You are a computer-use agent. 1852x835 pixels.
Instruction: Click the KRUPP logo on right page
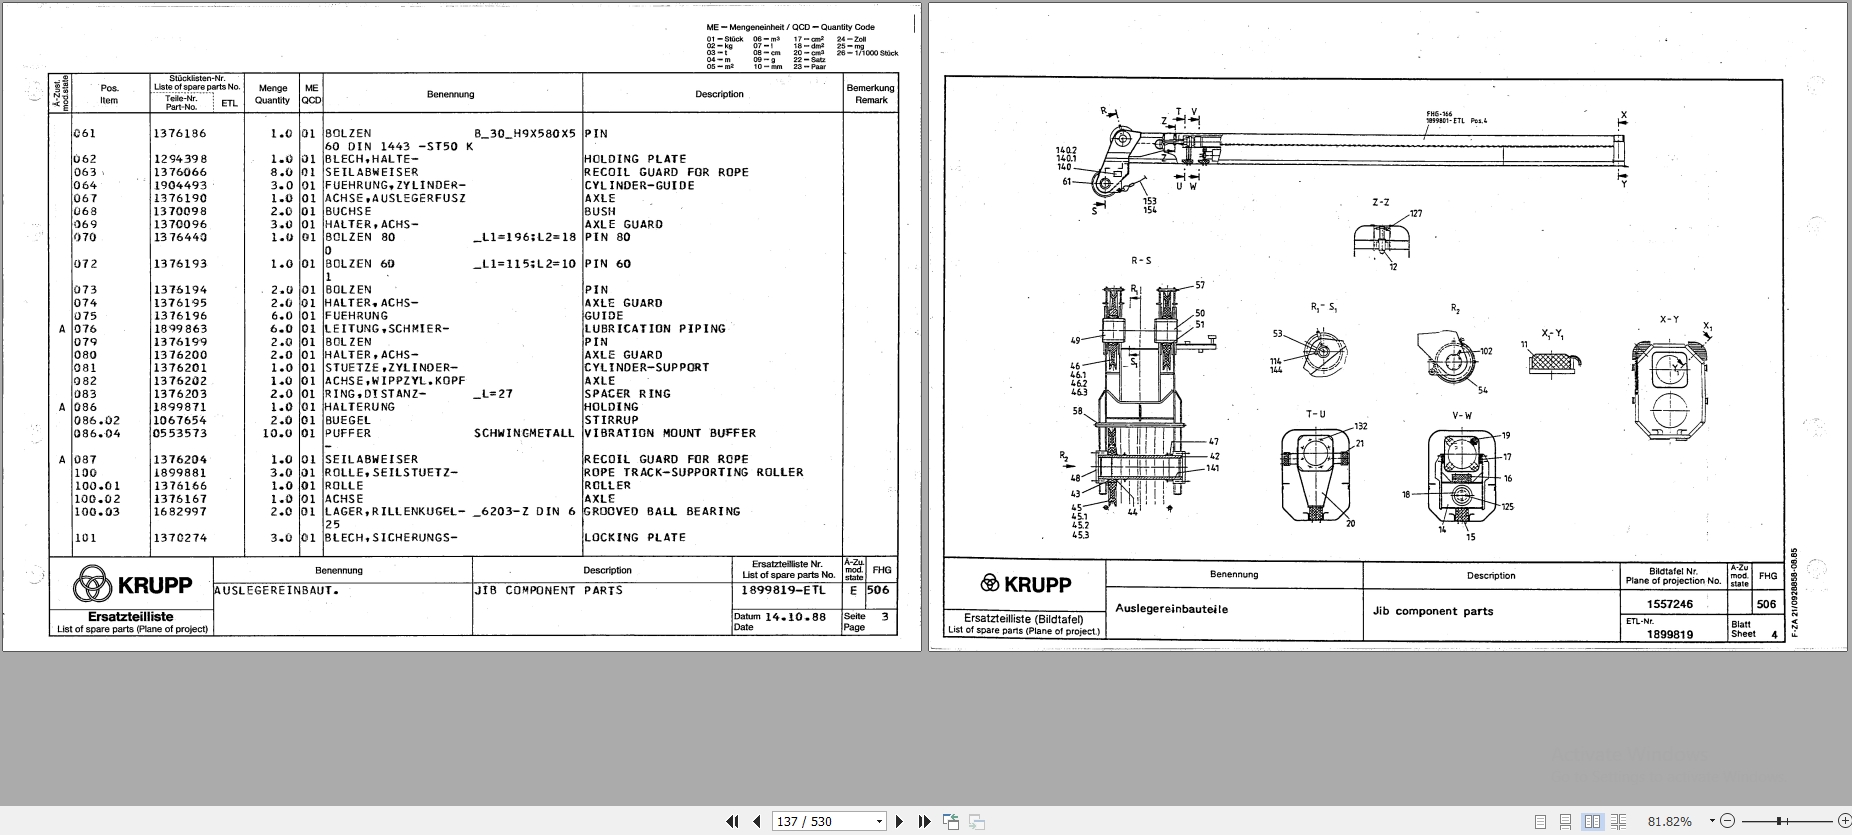(x=1025, y=584)
